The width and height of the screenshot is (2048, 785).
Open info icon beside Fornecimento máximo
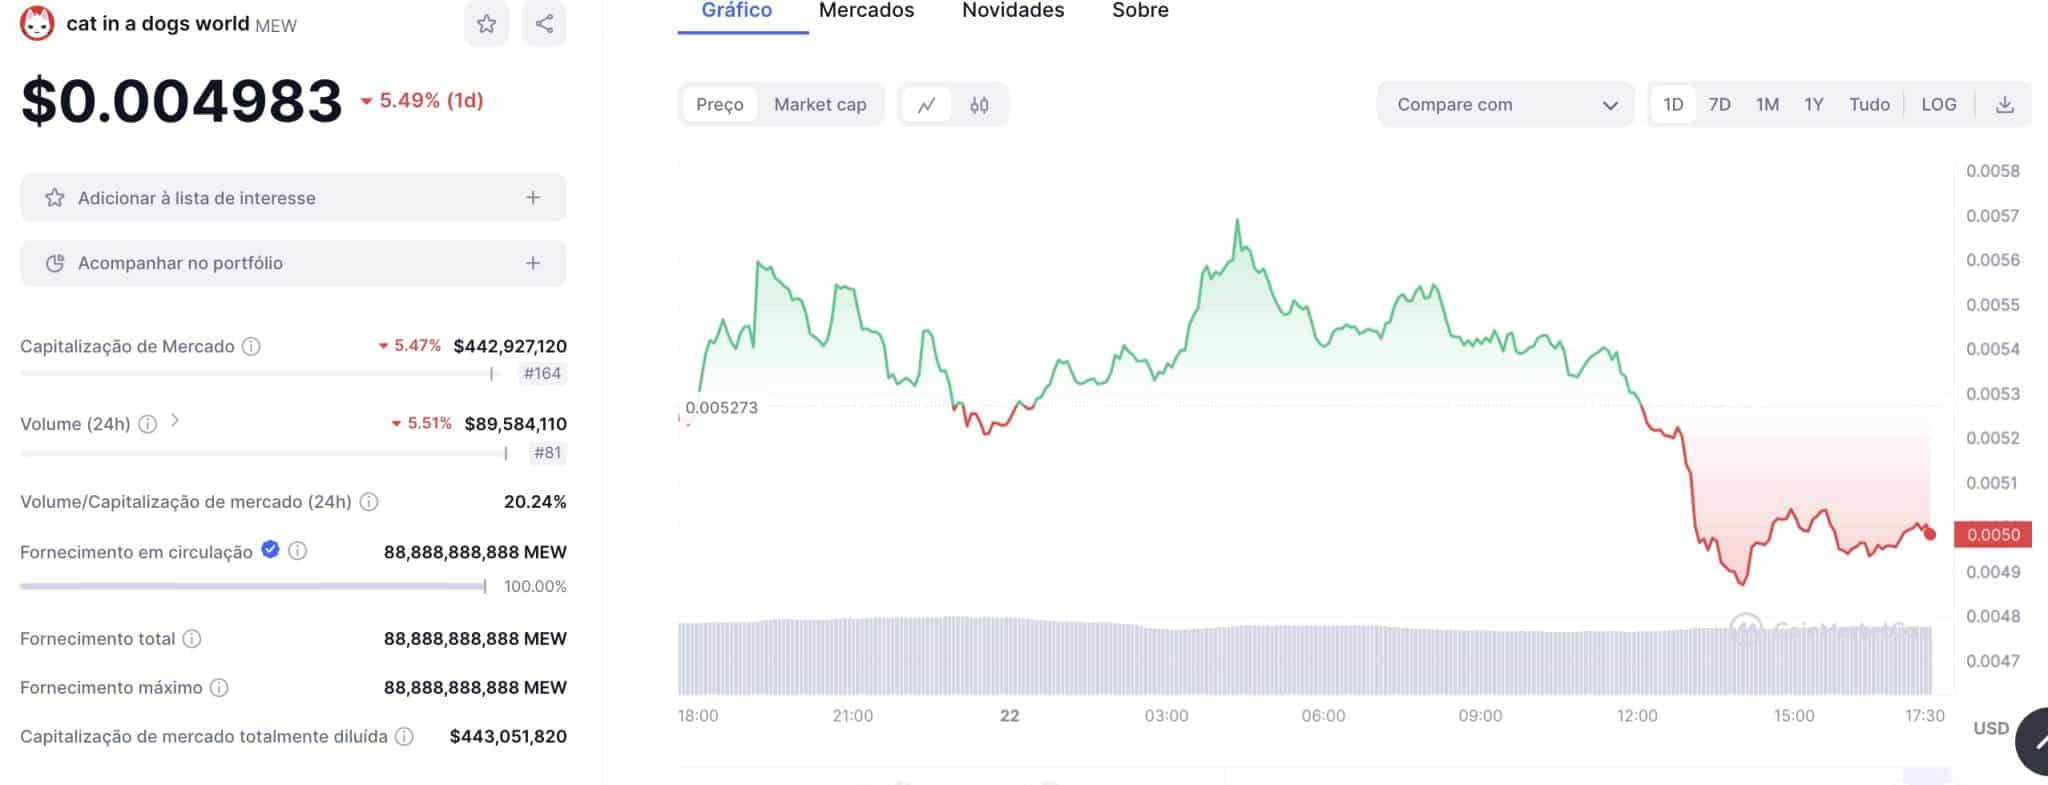[219, 687]
